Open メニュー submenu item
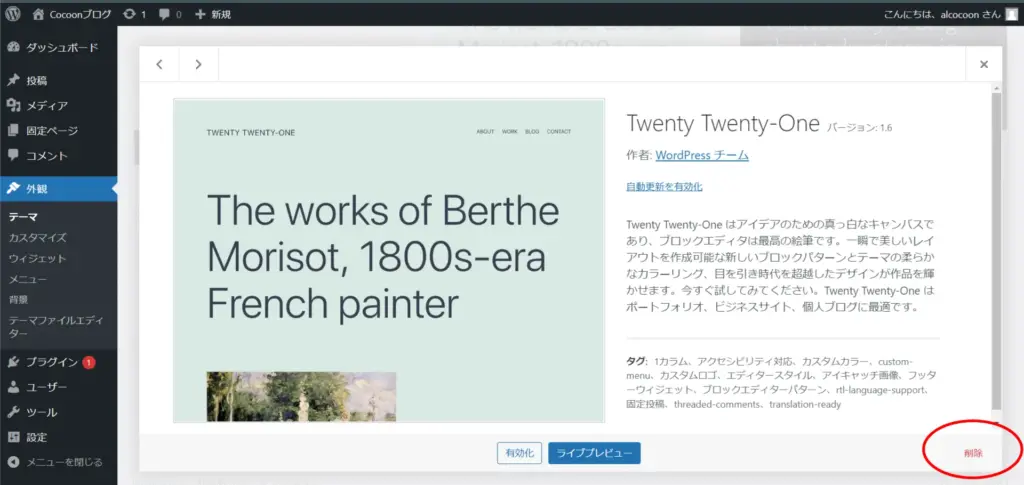Viewport: 1024px width, 485px height. click(27, 279)
